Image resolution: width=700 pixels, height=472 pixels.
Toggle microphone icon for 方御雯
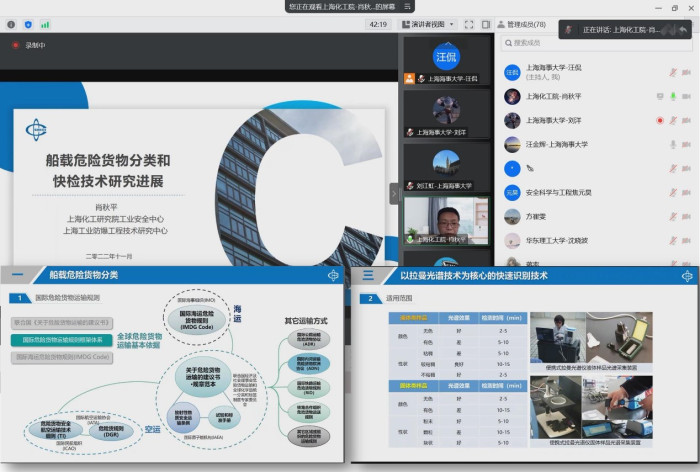673,217
